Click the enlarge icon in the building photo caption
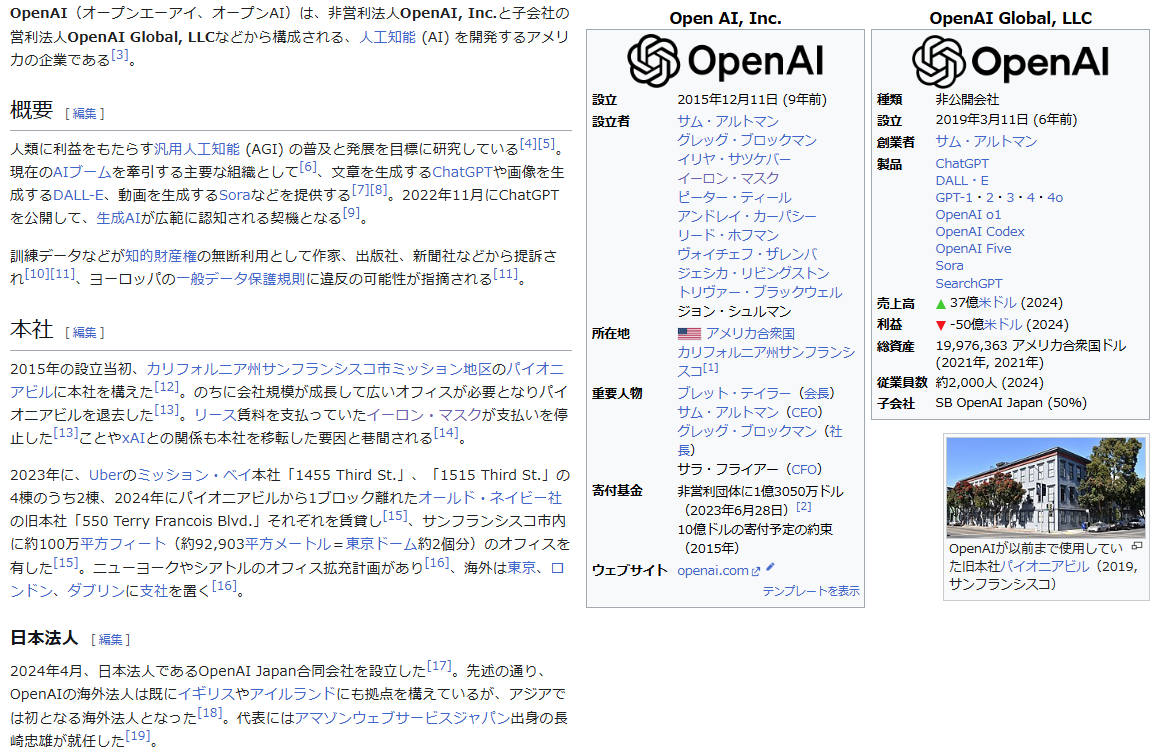The height and width of the screenshot is (756, 1156). [x=1138, y=546]
